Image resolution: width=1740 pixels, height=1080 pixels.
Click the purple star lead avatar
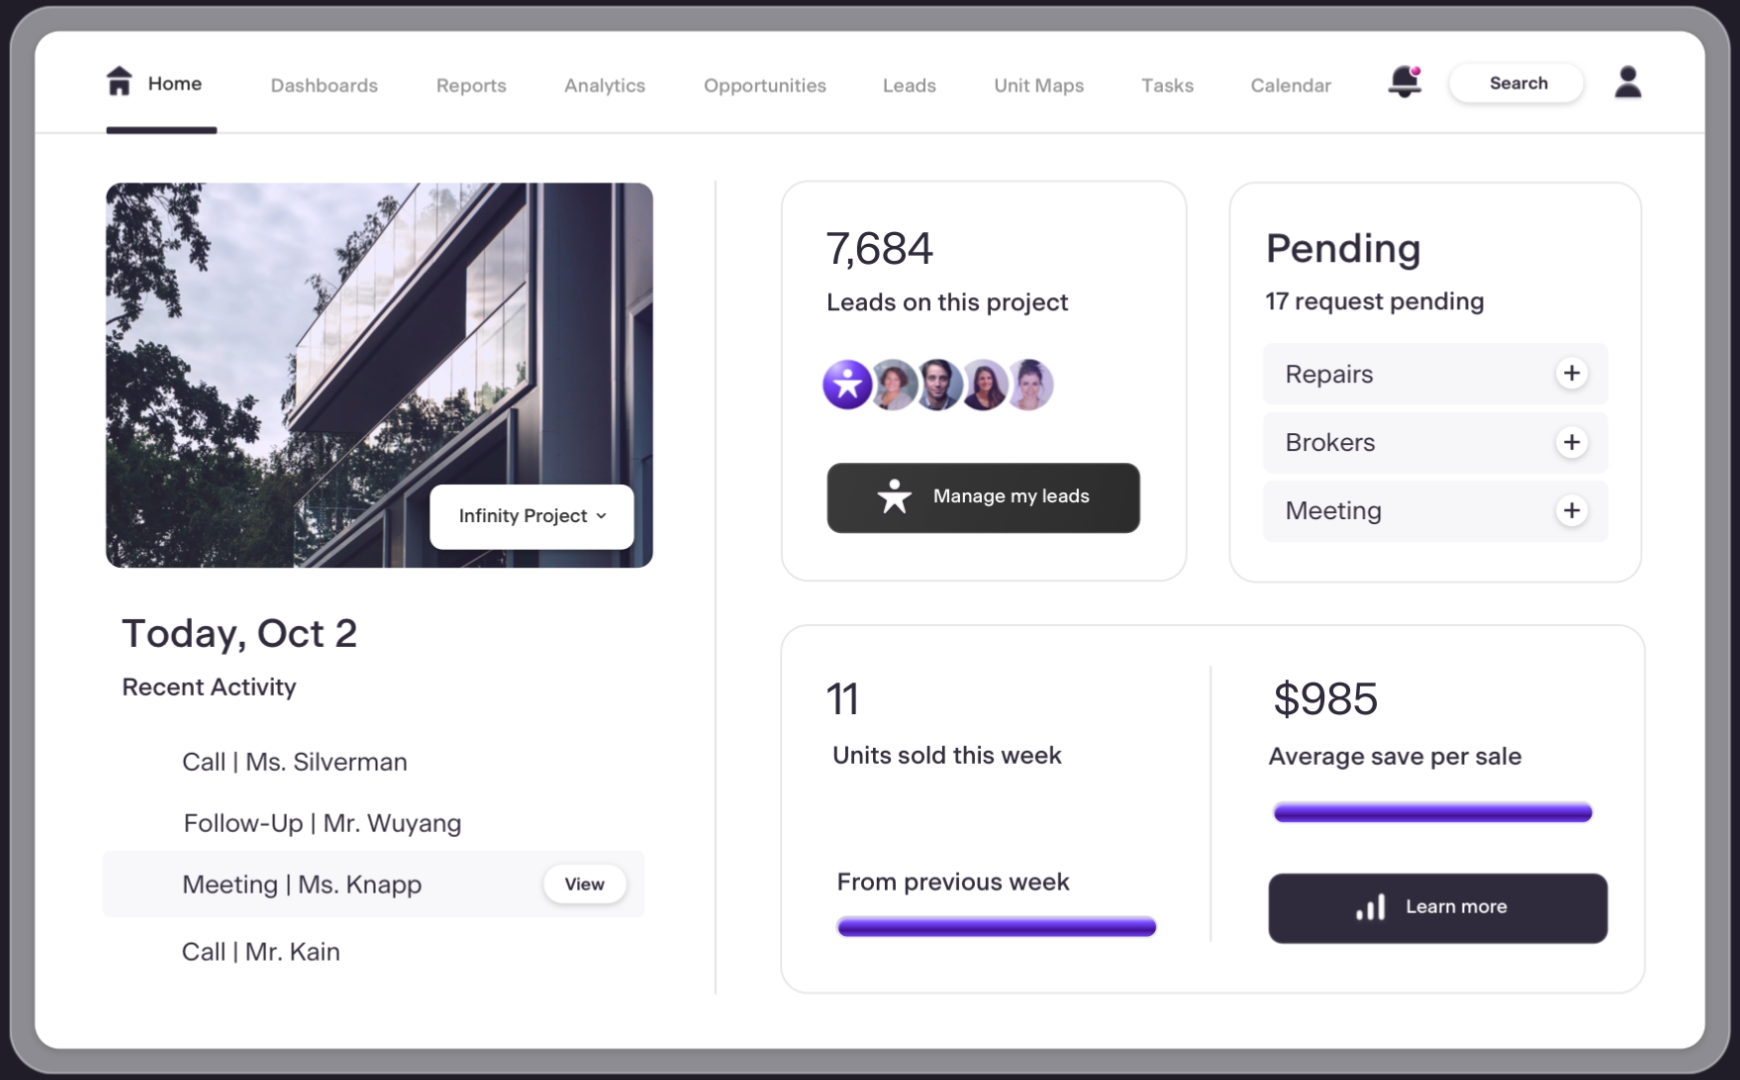pyautogui.click(x=848, y=384)
